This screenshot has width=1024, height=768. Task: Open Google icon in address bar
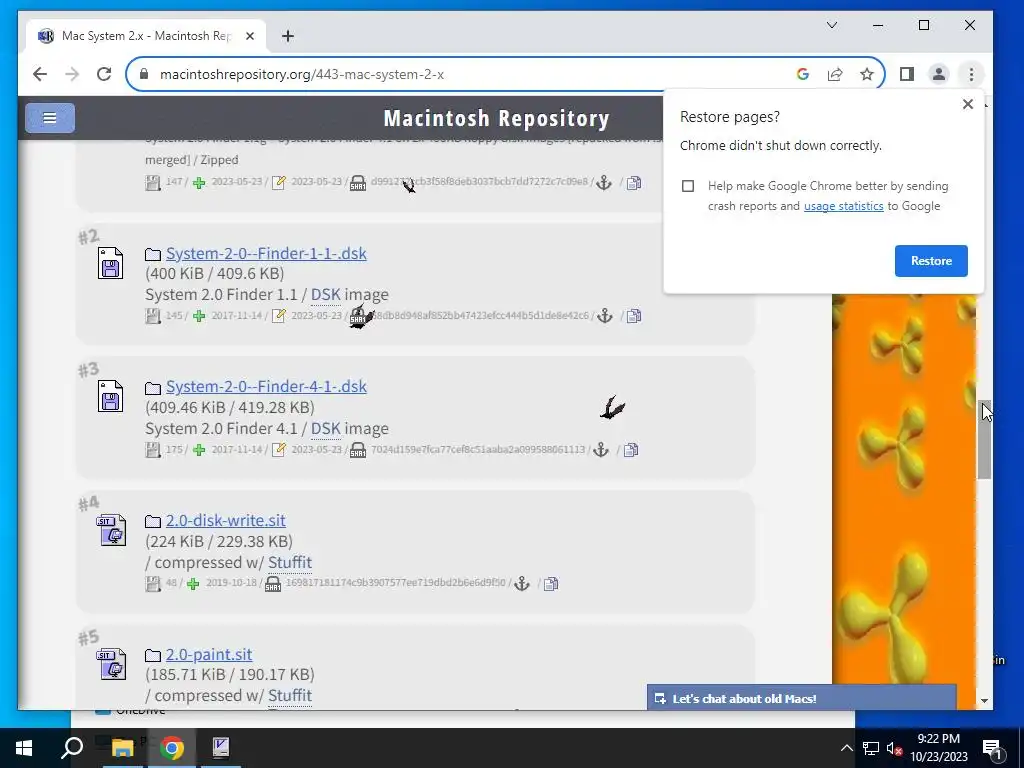point(803,74)
